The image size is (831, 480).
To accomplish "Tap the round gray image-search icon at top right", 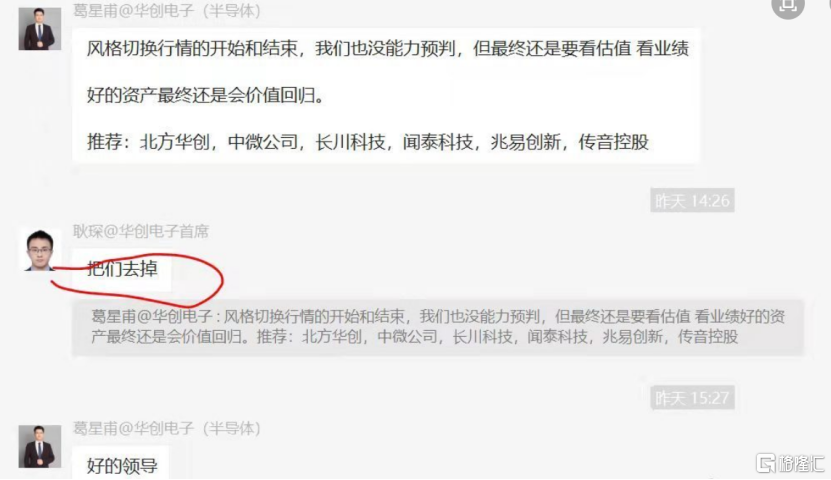I will pos(788,6).
